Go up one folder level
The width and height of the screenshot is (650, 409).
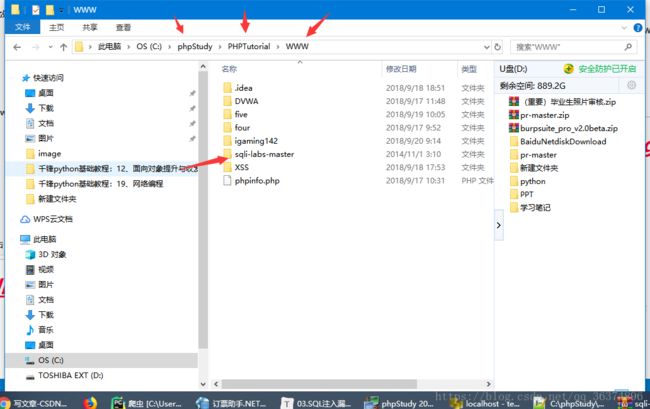[63, 47]
